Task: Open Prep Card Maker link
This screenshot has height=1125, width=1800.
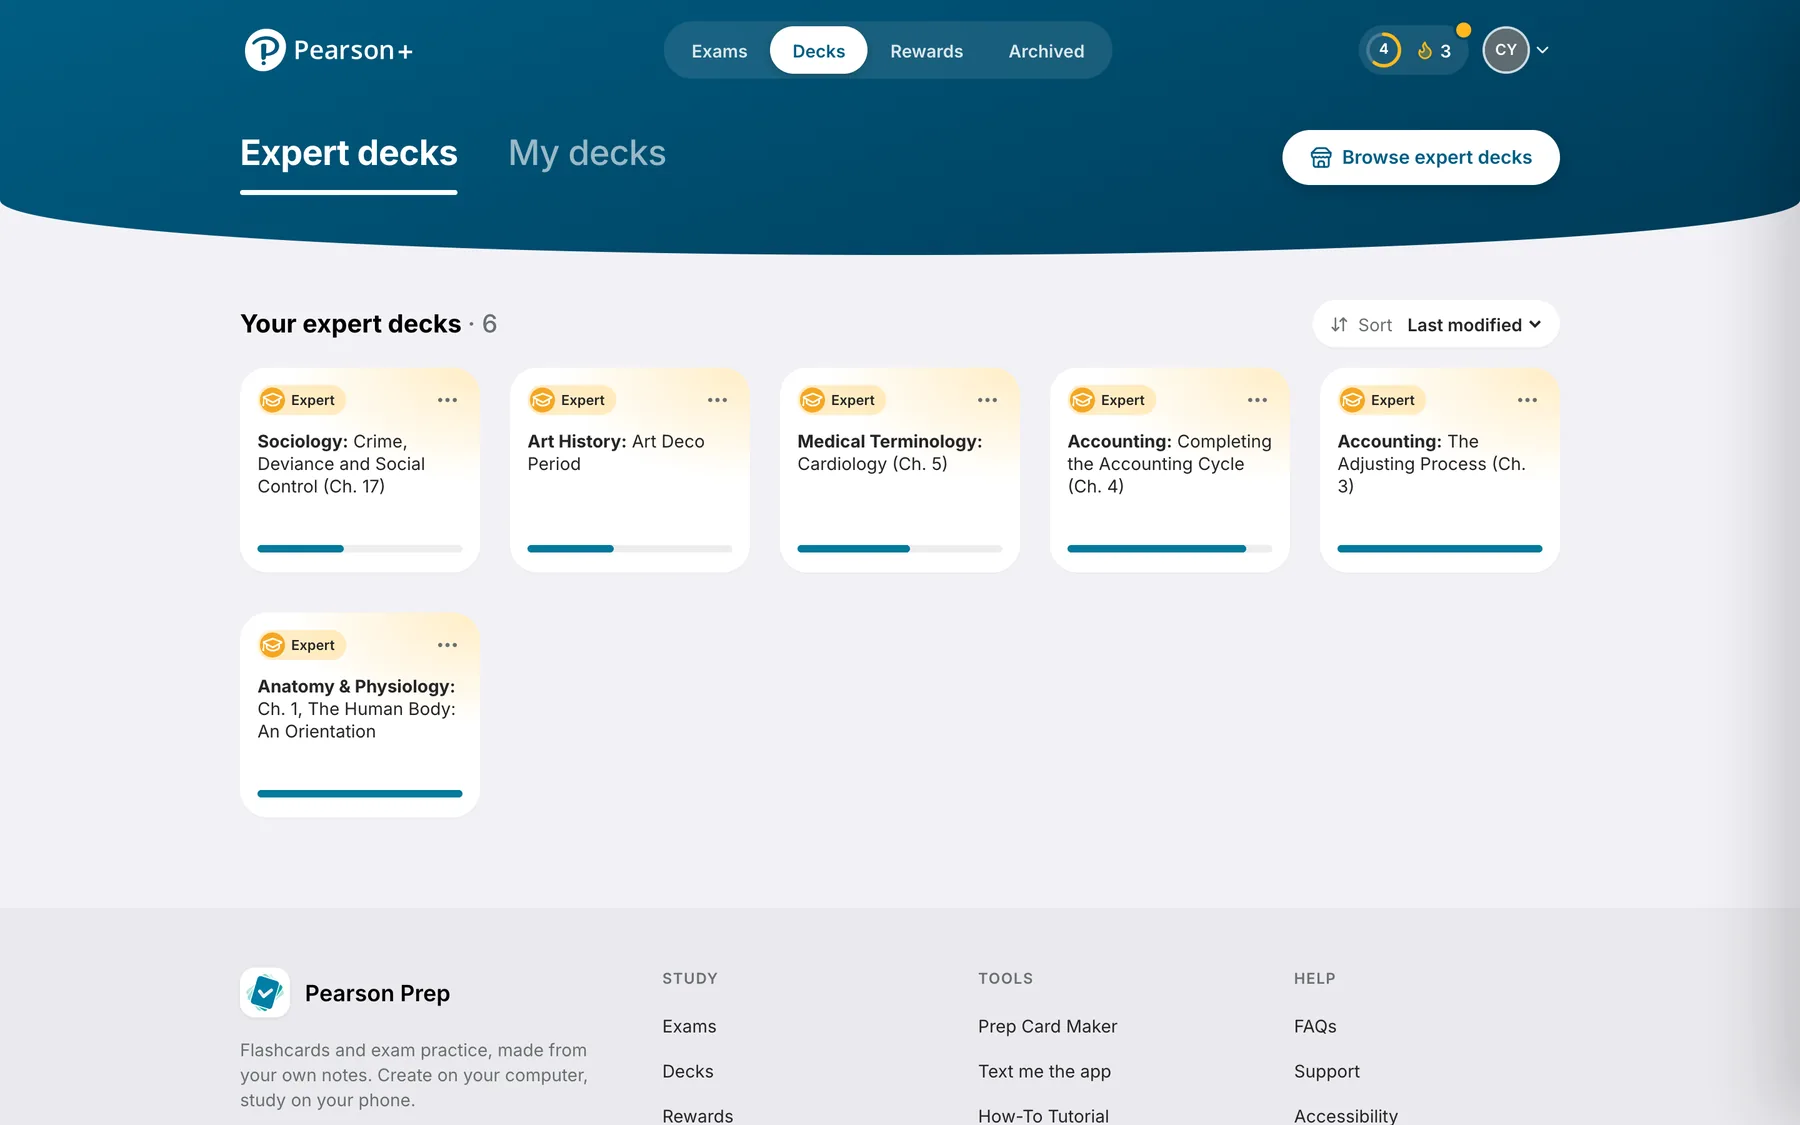Action: (1047, 1026)
